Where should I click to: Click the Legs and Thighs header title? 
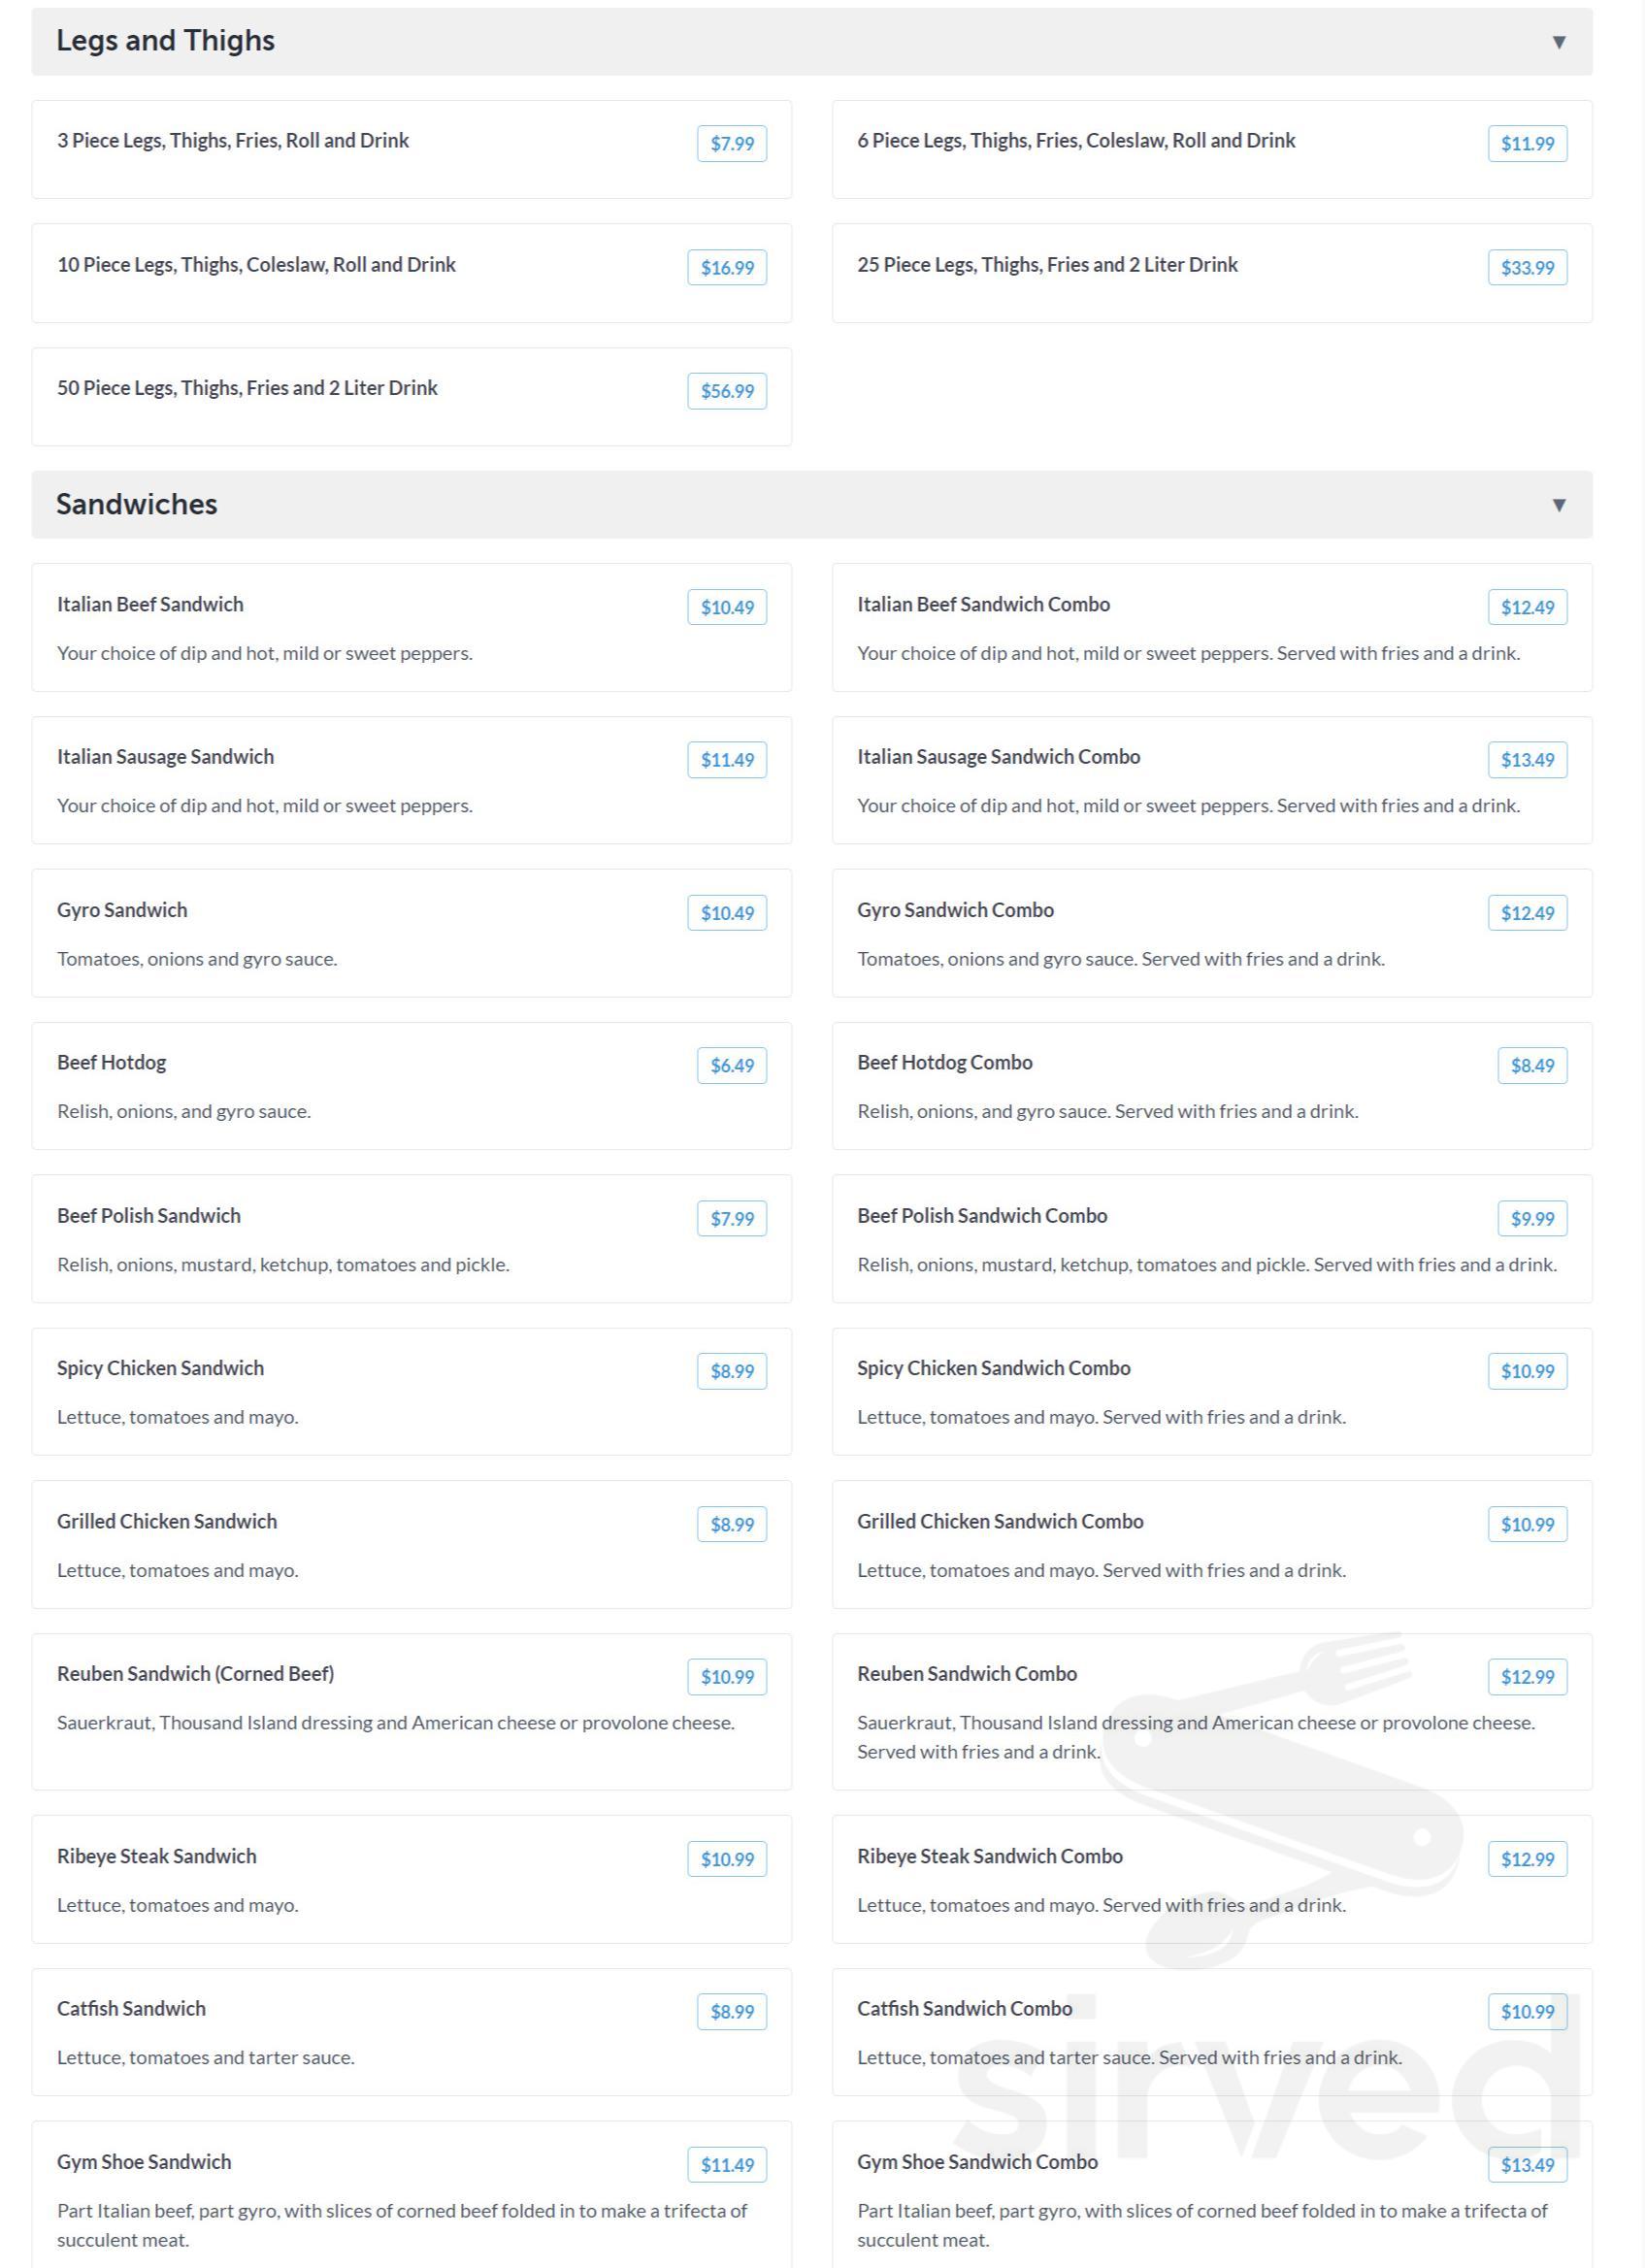[x=165, y=41]
